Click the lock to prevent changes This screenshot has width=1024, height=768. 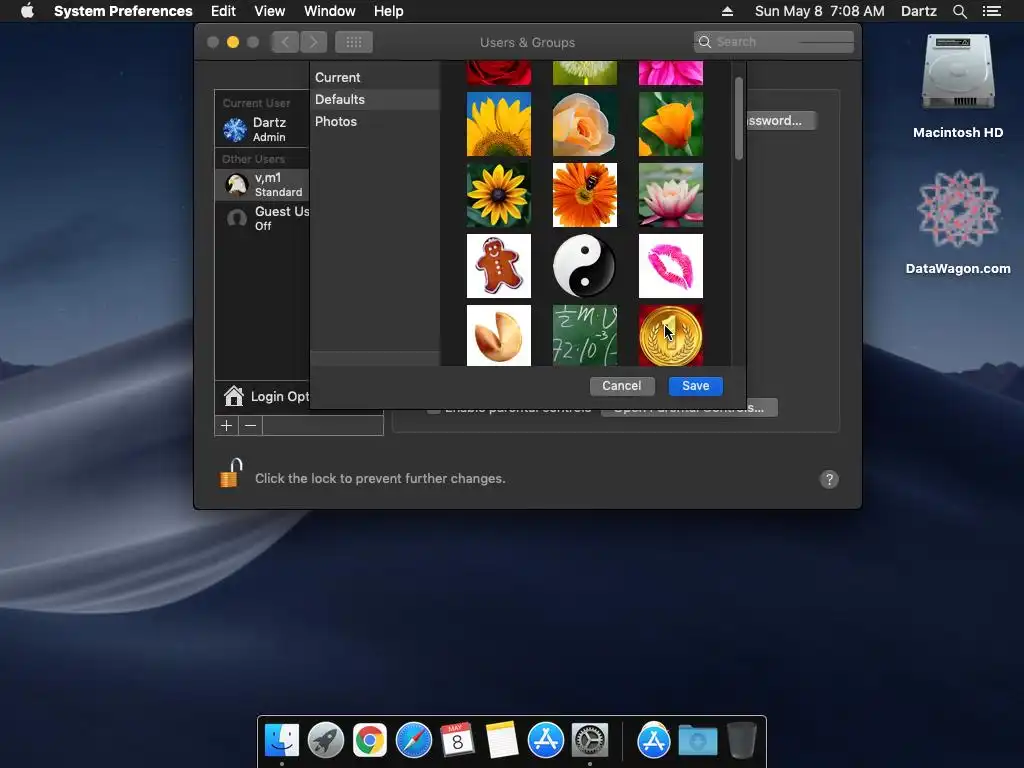click(231, 474)
